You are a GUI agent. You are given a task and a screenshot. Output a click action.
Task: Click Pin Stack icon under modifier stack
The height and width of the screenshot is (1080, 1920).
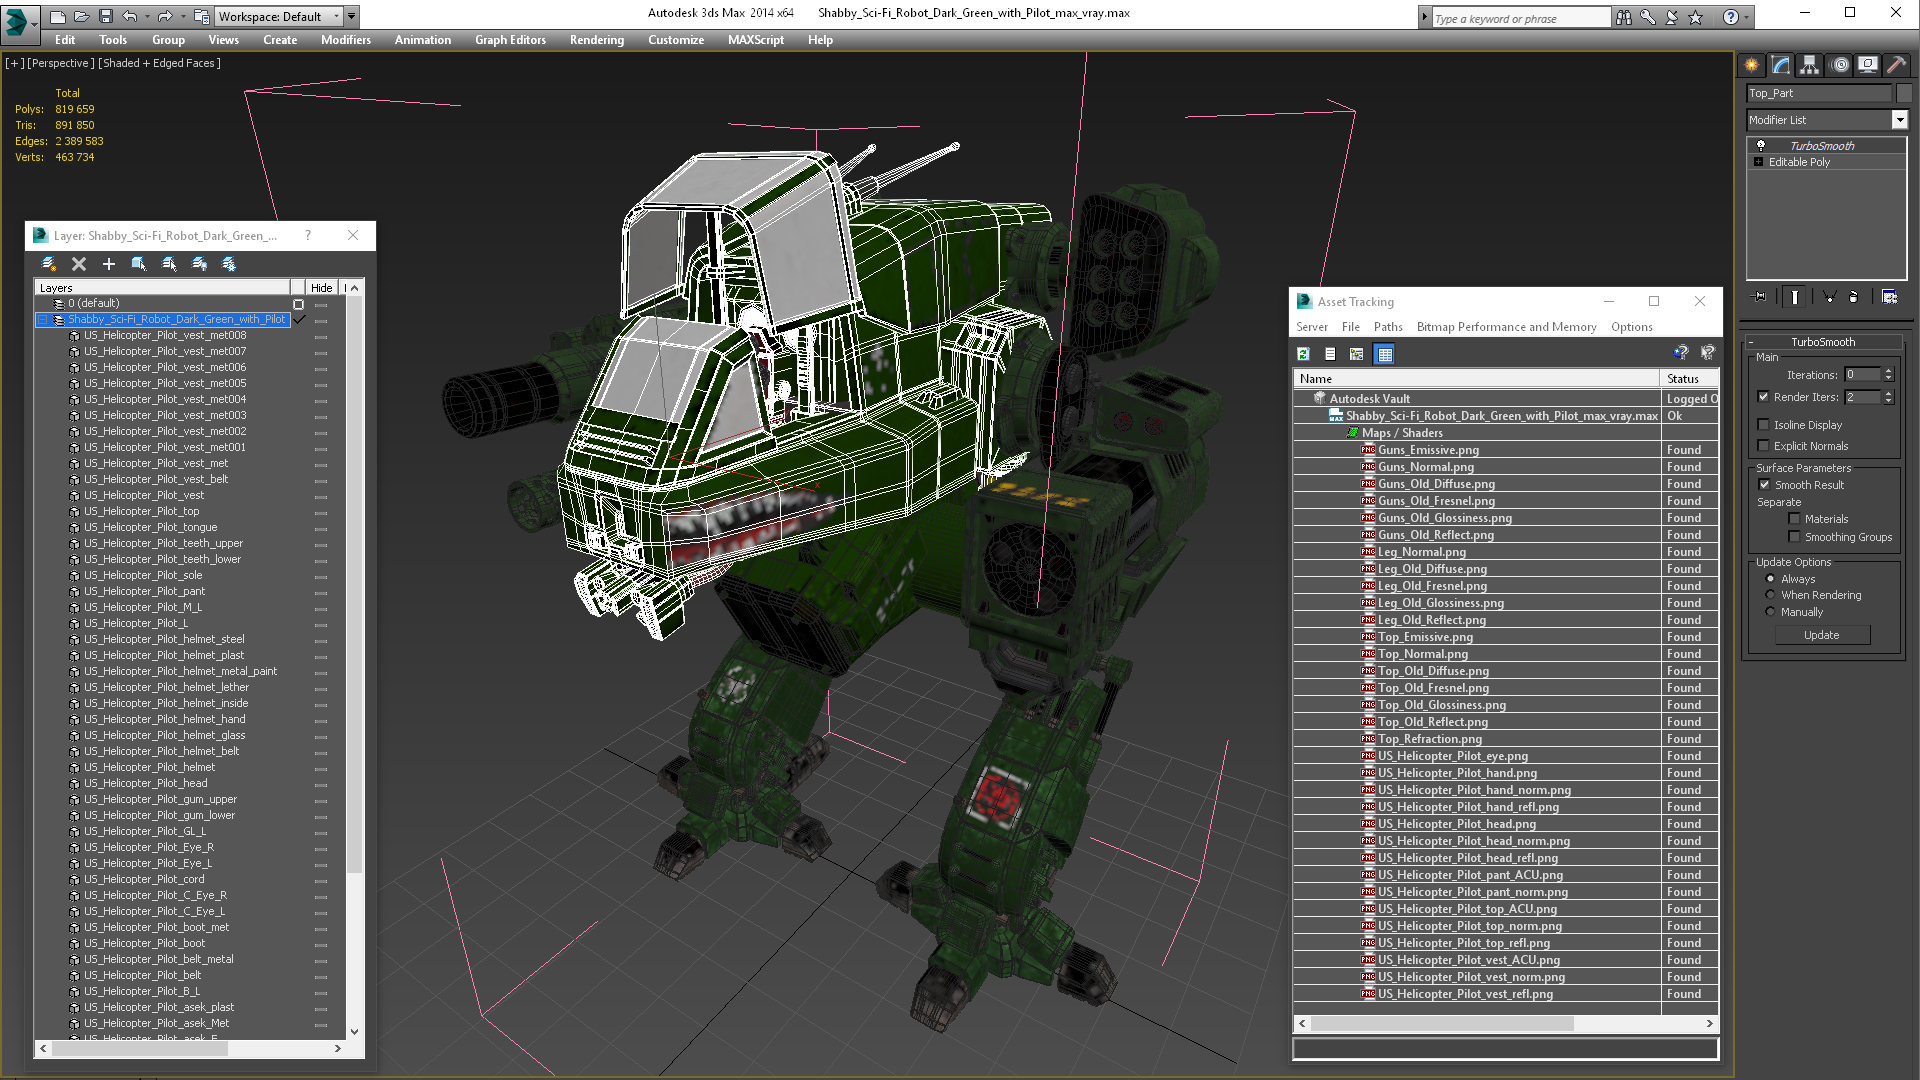[1760, 297]
